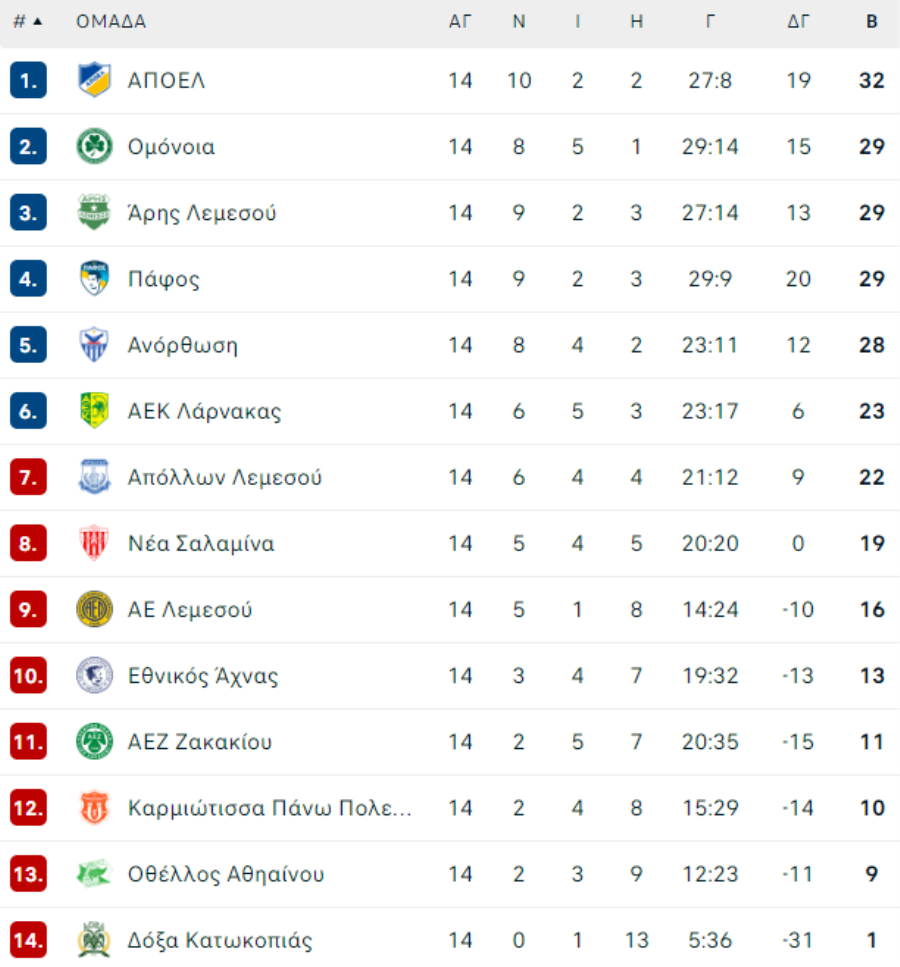Click the ΑΠΟΕΛ club crest
Image resolution: width=900 pixels, height=967 pixels.
[94, 80]
